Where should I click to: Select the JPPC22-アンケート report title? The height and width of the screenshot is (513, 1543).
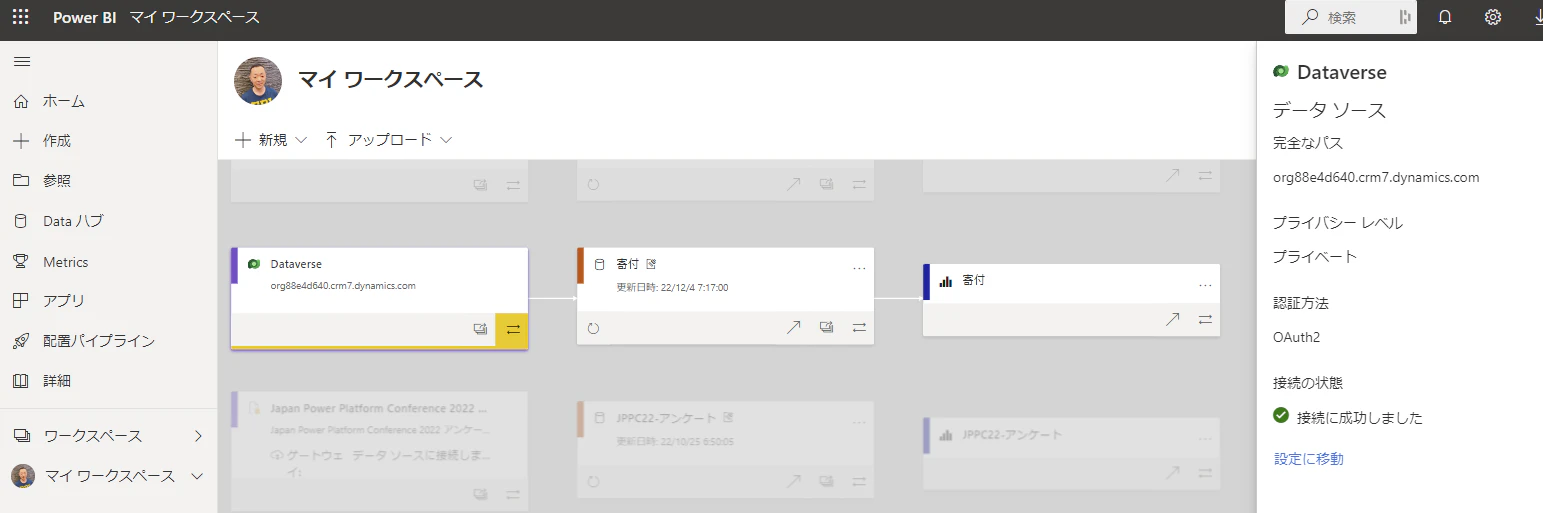point(1012,435)
